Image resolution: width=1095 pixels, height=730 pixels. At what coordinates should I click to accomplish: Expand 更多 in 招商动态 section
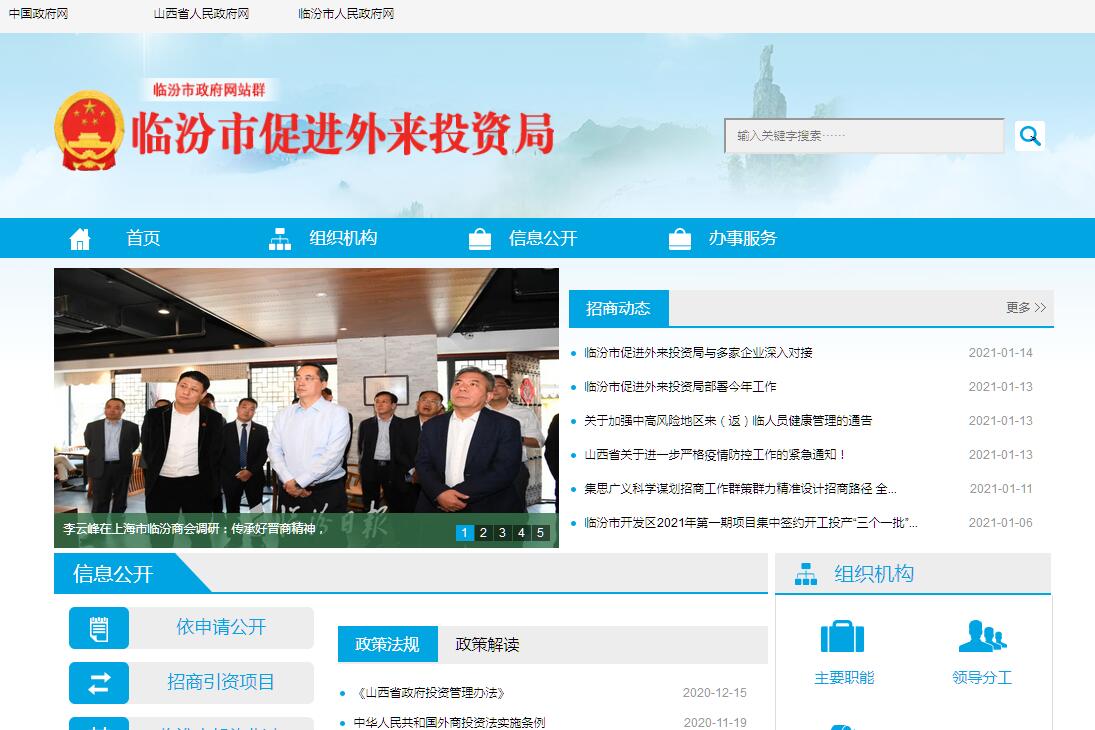[1025, 308]
